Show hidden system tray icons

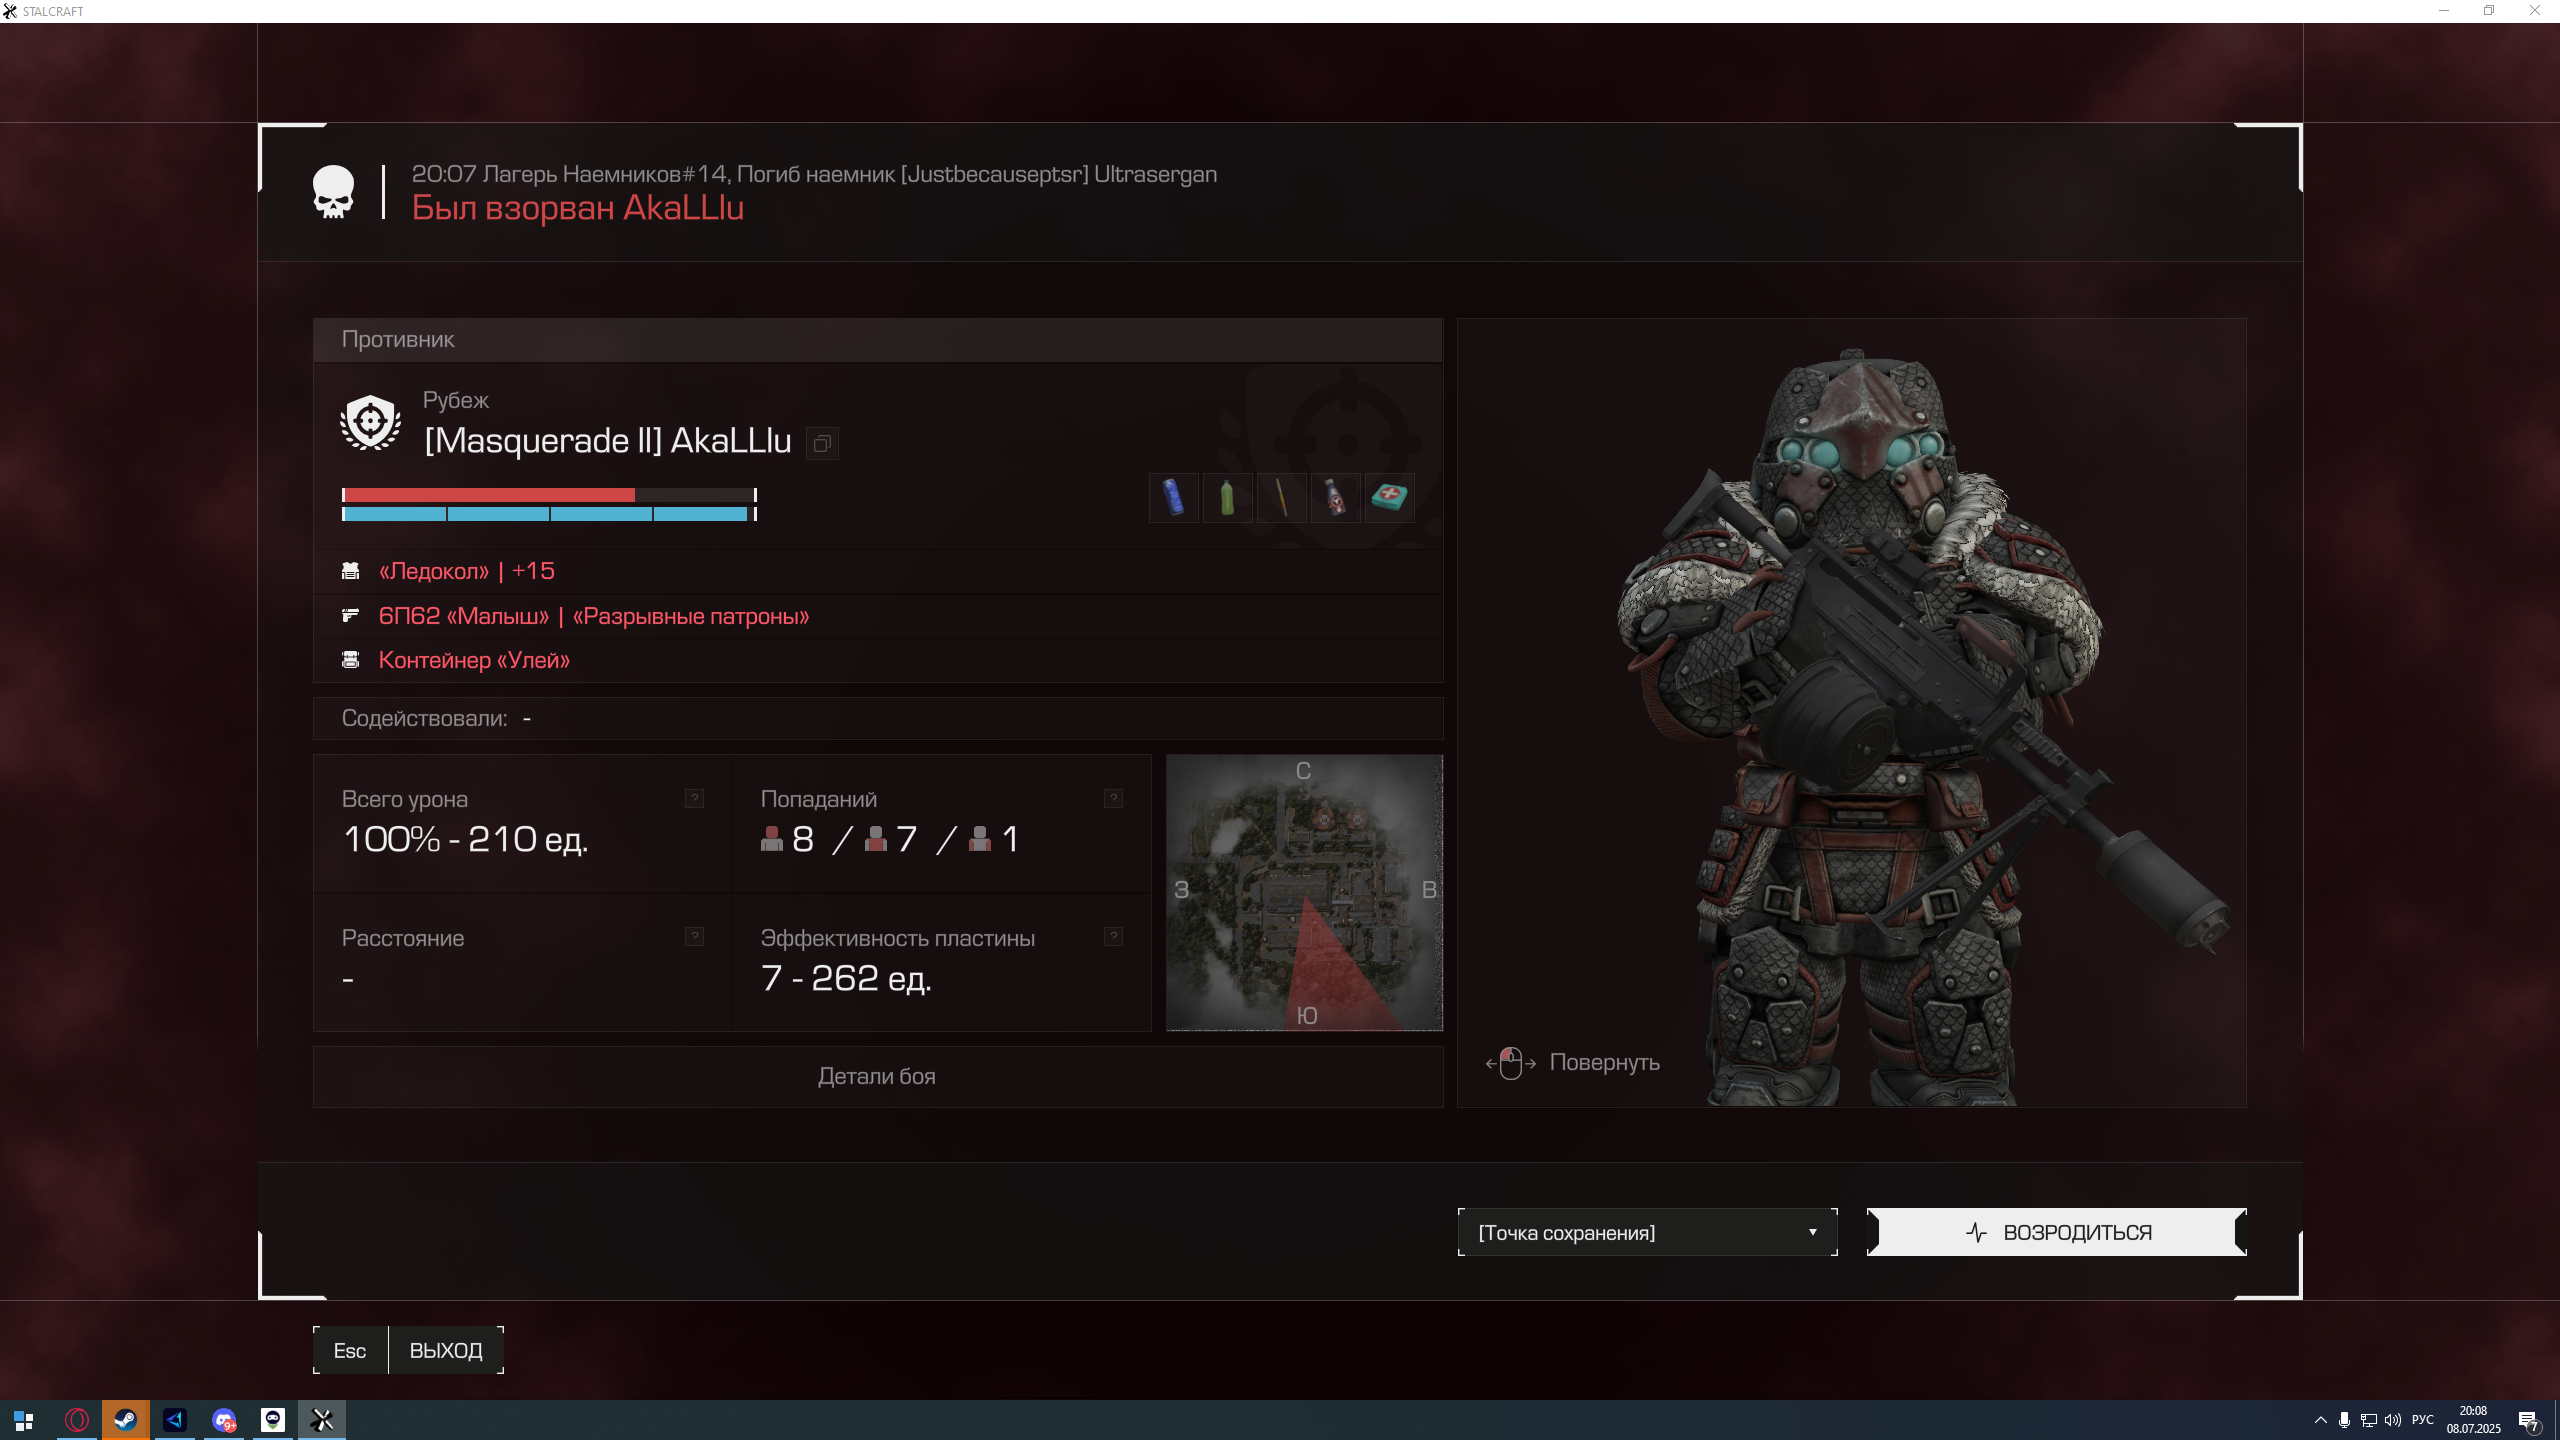click(x=2321, y=1420)
